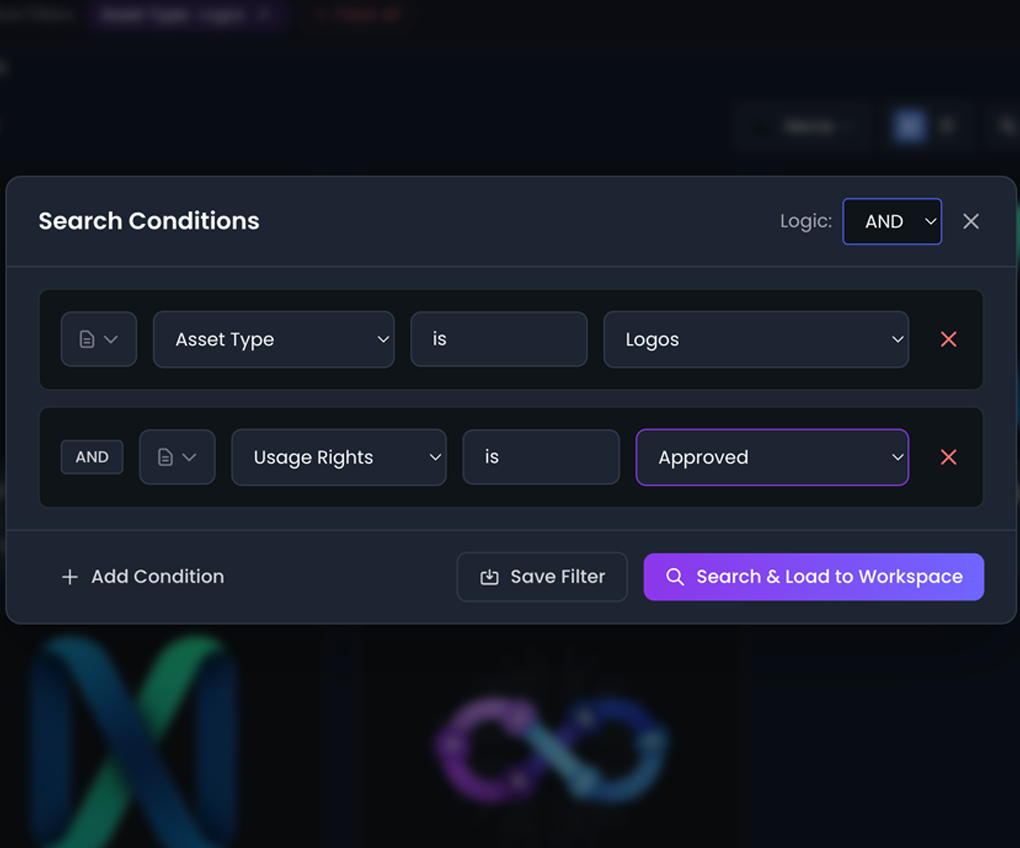Image resolution: width=1020 pixels, height=848 pixels.
Task: Click the 'is' operator field in the Asset Type row
Action: 498,339
